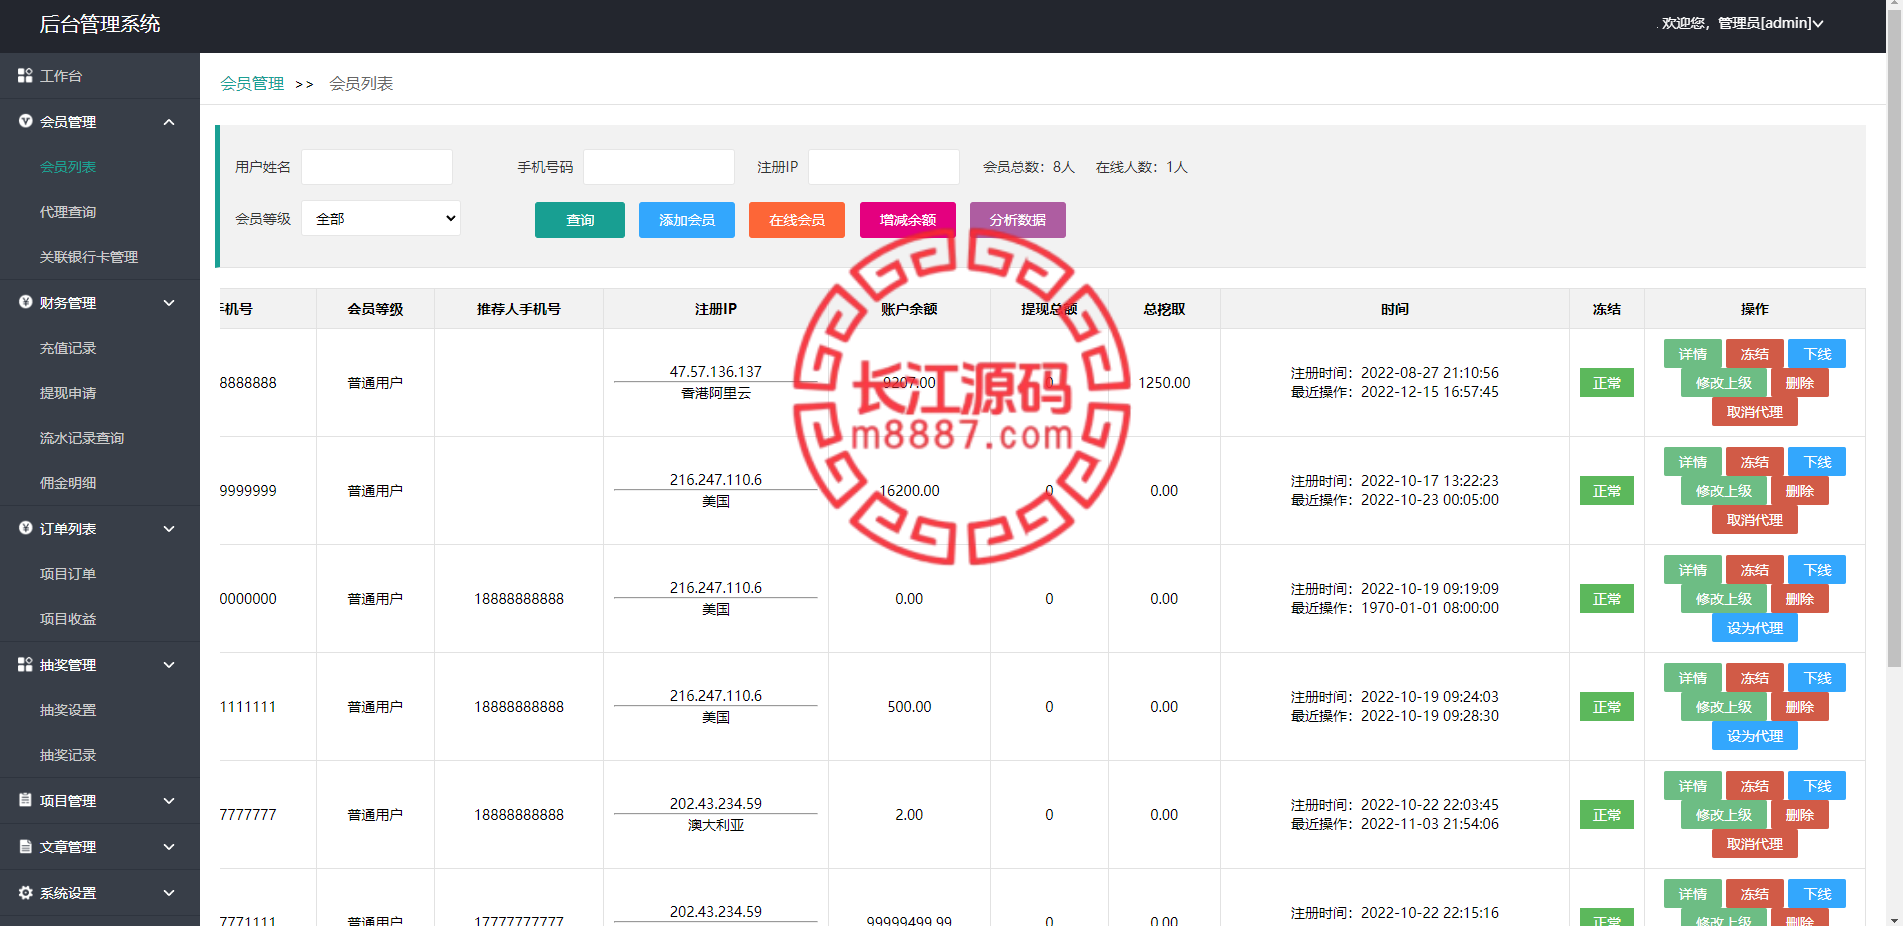The height and width of the screenshot is (926, 1903).
Task: Open 代理查询 in the sidebar
Action: (68, 212)
